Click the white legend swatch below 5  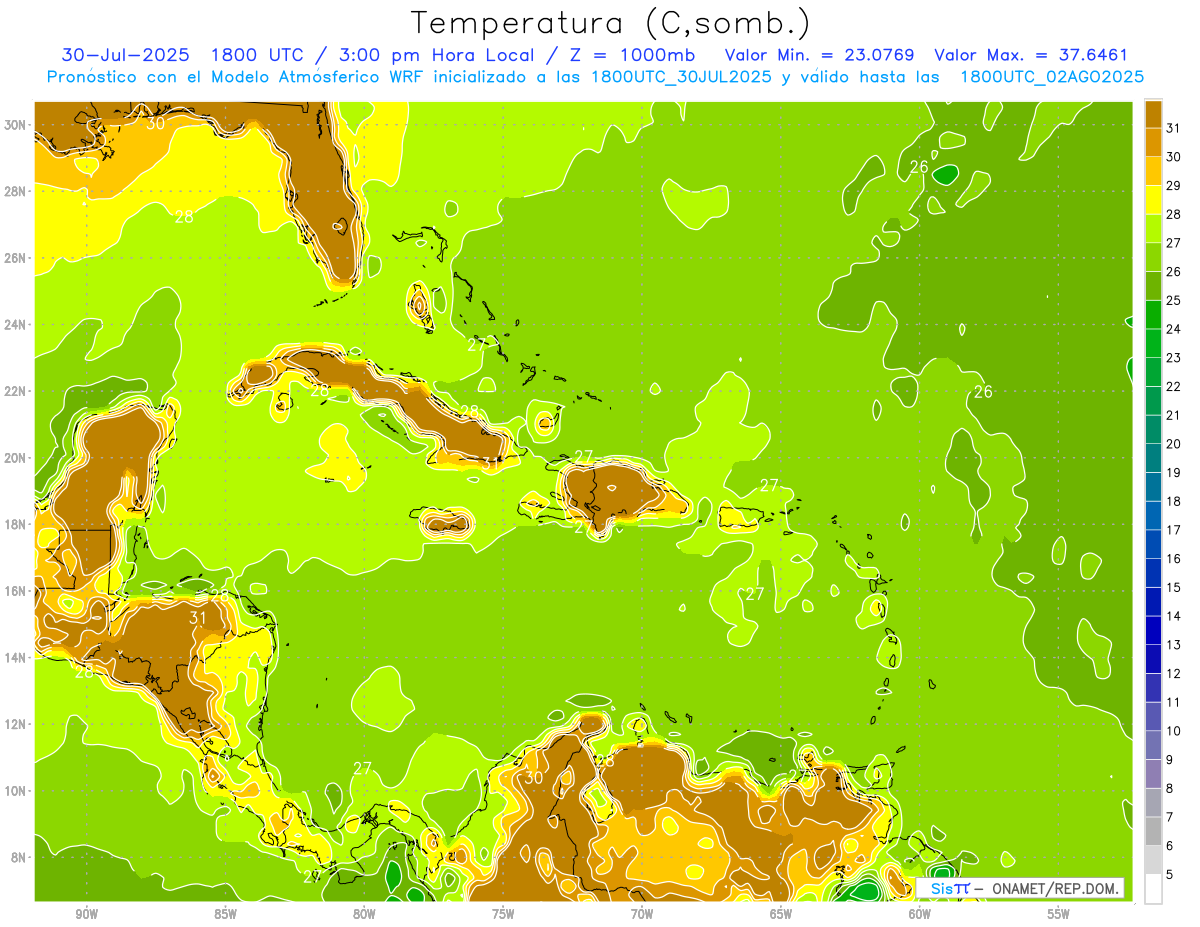(1153, 889)
